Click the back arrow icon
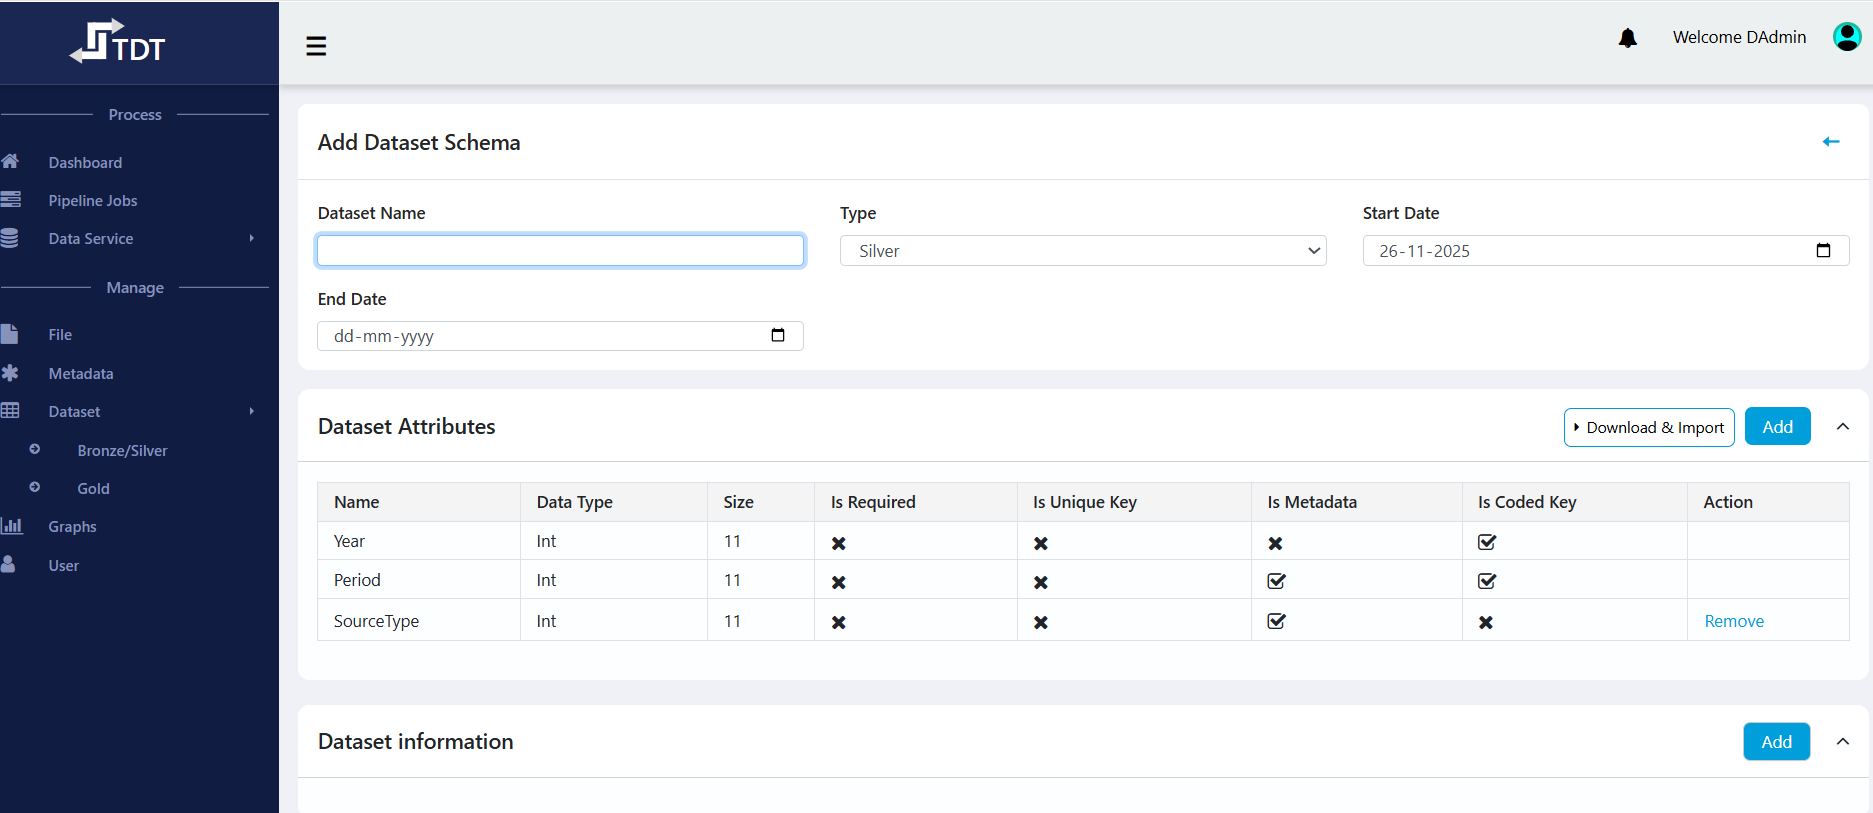The image size is (1873, 813). 1830,142
